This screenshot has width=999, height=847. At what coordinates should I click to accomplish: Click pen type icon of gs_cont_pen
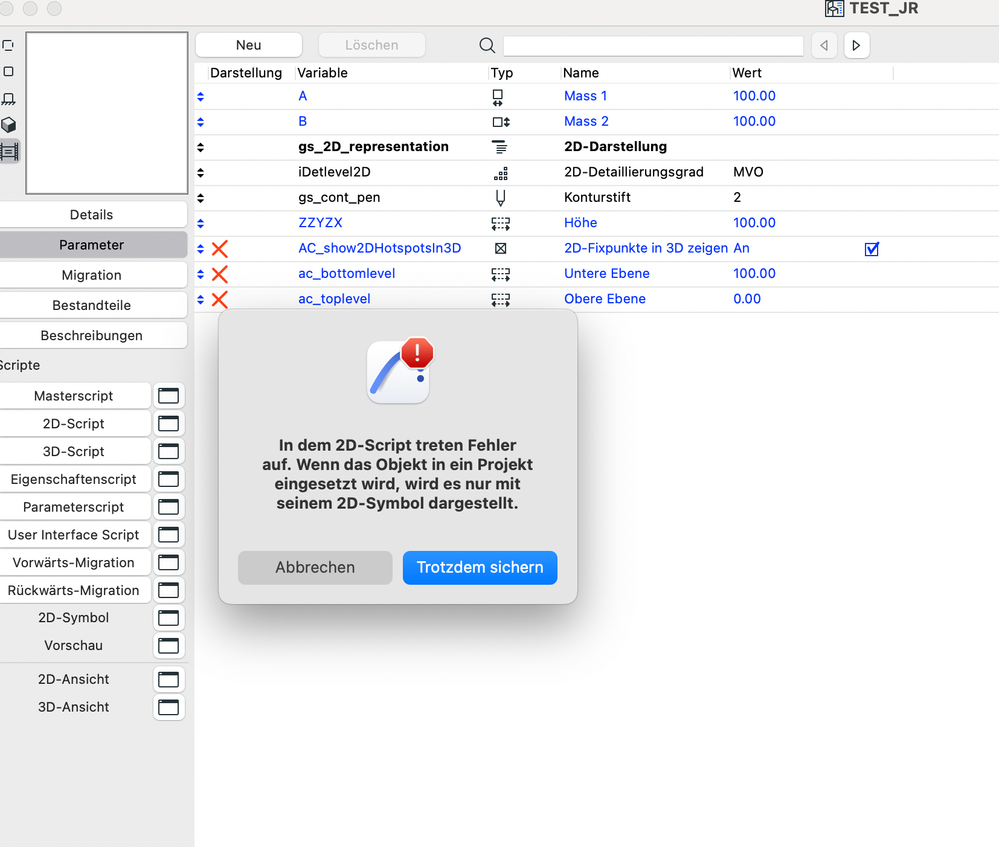(501, 198)
